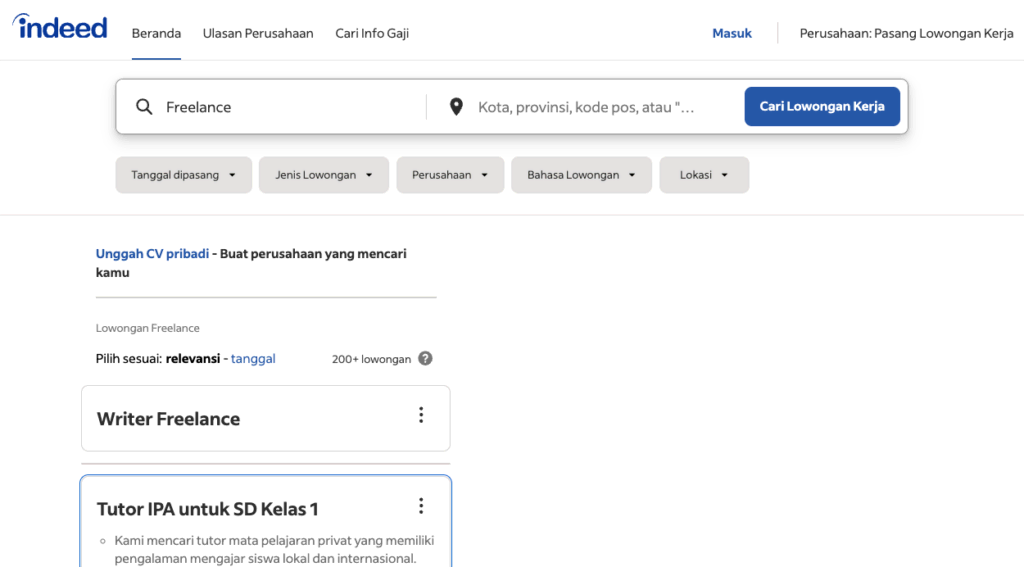Click the location pin icon
Viewport: 1024px width, 567px height.
[456, 107]
